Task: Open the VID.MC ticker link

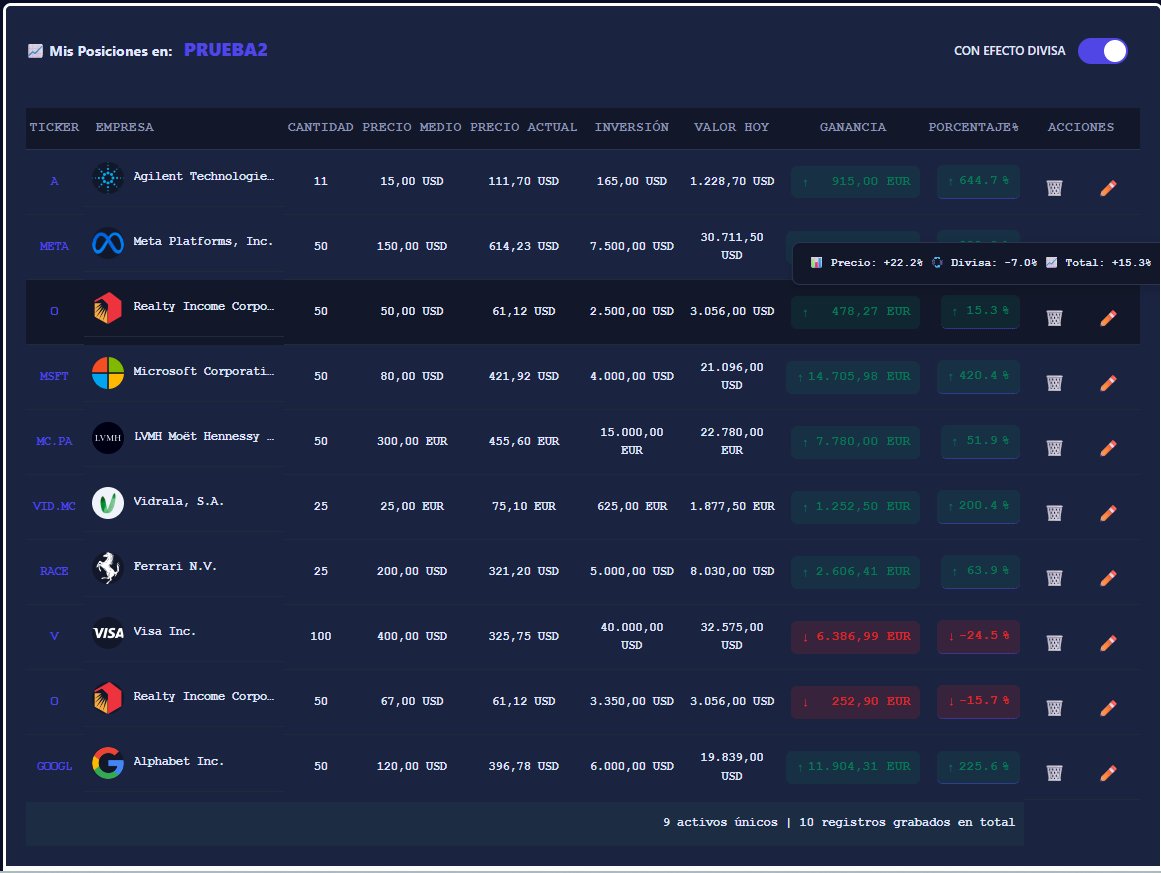Action: 54,506
